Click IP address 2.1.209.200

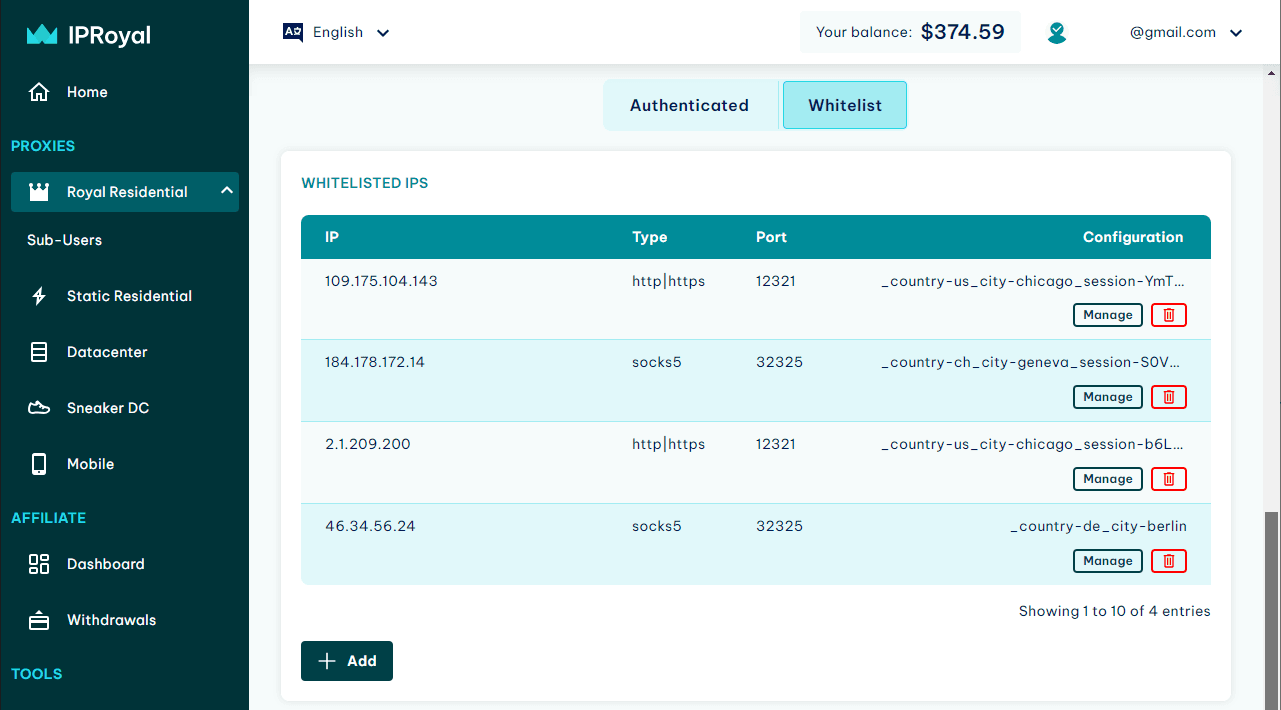tap(368, 444)
